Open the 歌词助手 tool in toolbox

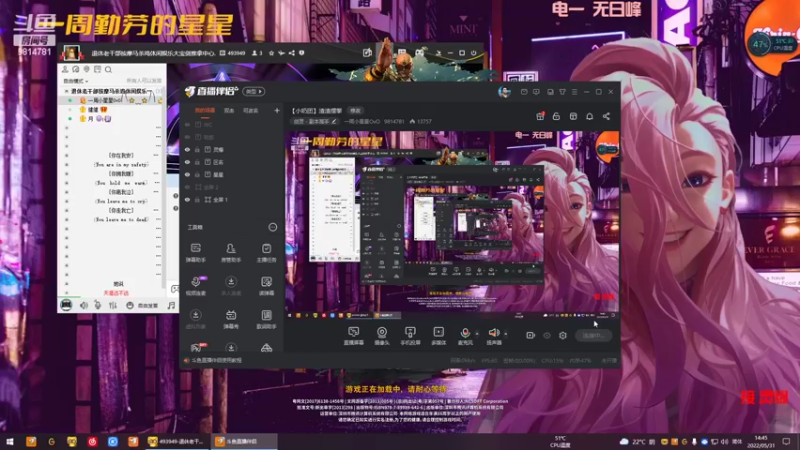(x=266, y=319)
